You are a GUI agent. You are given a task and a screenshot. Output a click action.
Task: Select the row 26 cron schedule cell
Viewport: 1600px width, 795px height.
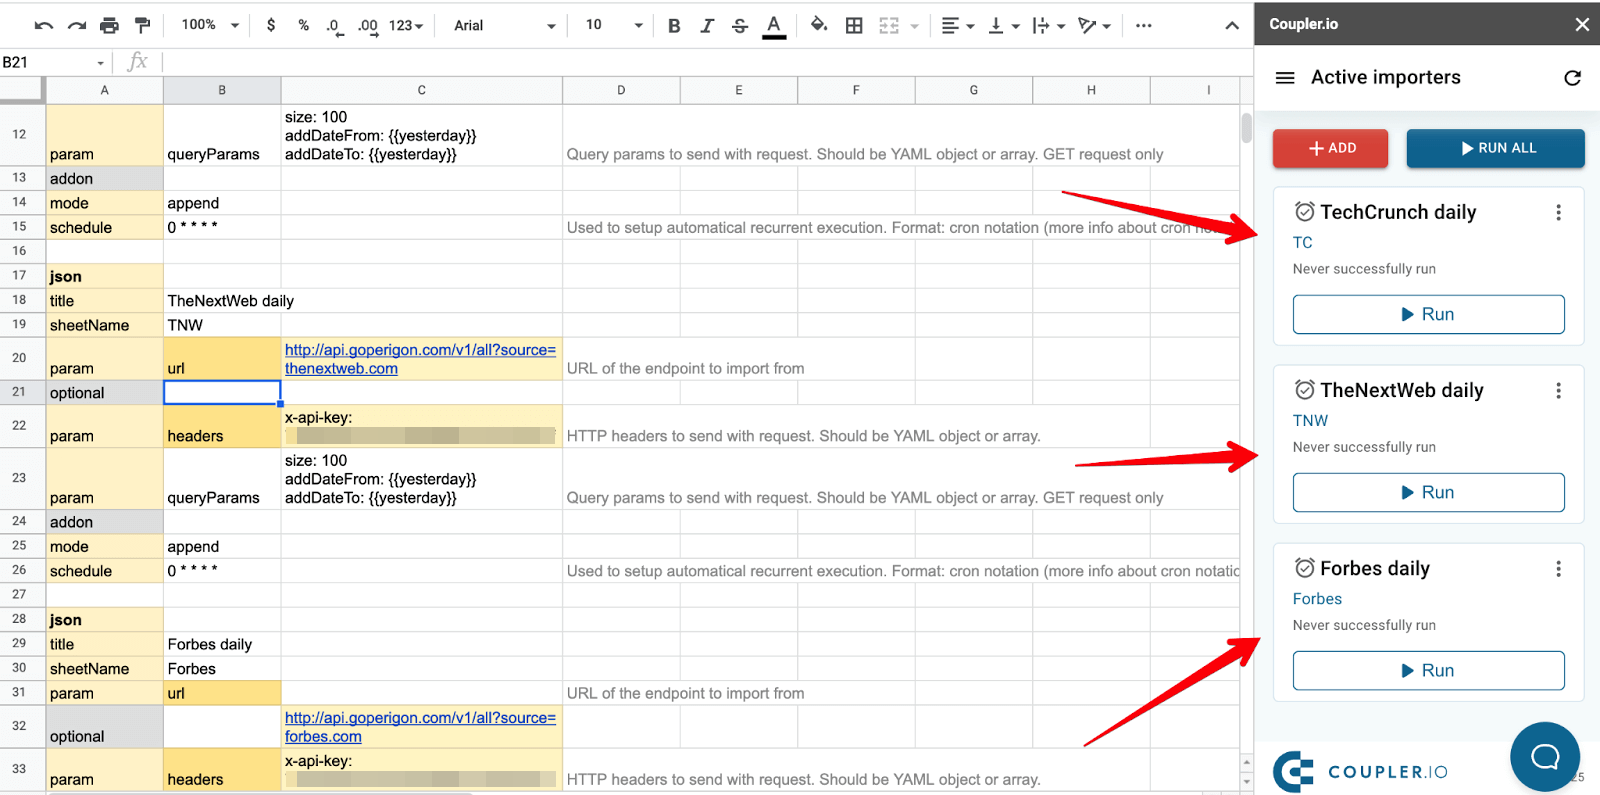[x=222, y=570]
